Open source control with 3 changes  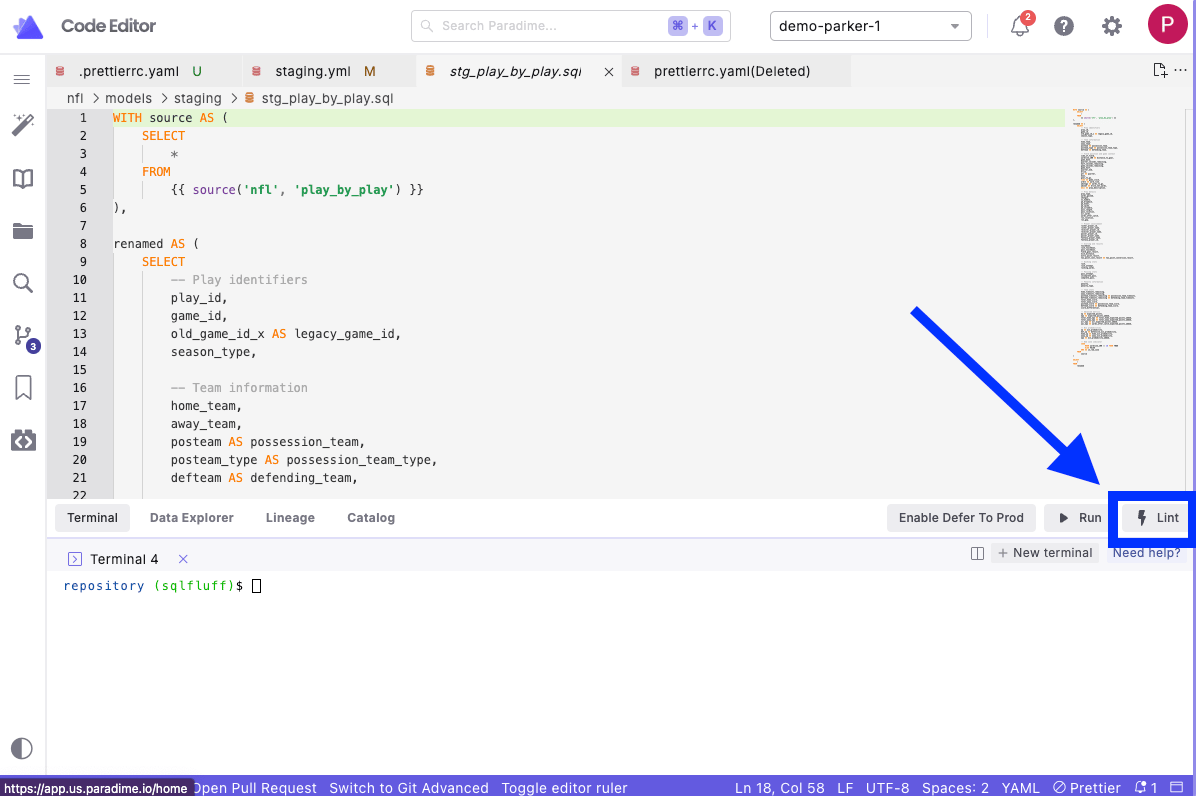pos(24,336)
